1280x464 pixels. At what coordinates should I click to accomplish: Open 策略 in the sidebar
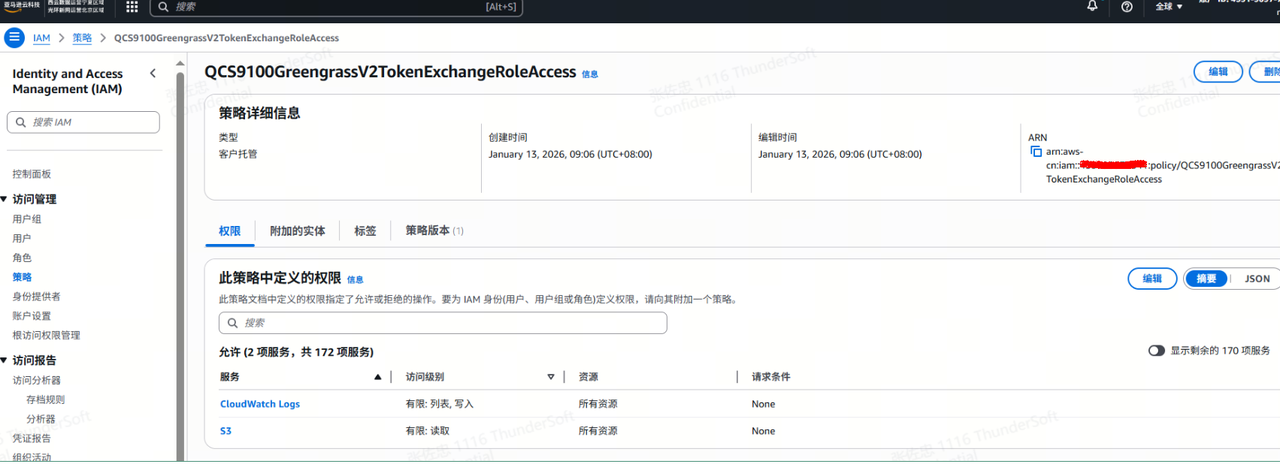pos(22,277)
